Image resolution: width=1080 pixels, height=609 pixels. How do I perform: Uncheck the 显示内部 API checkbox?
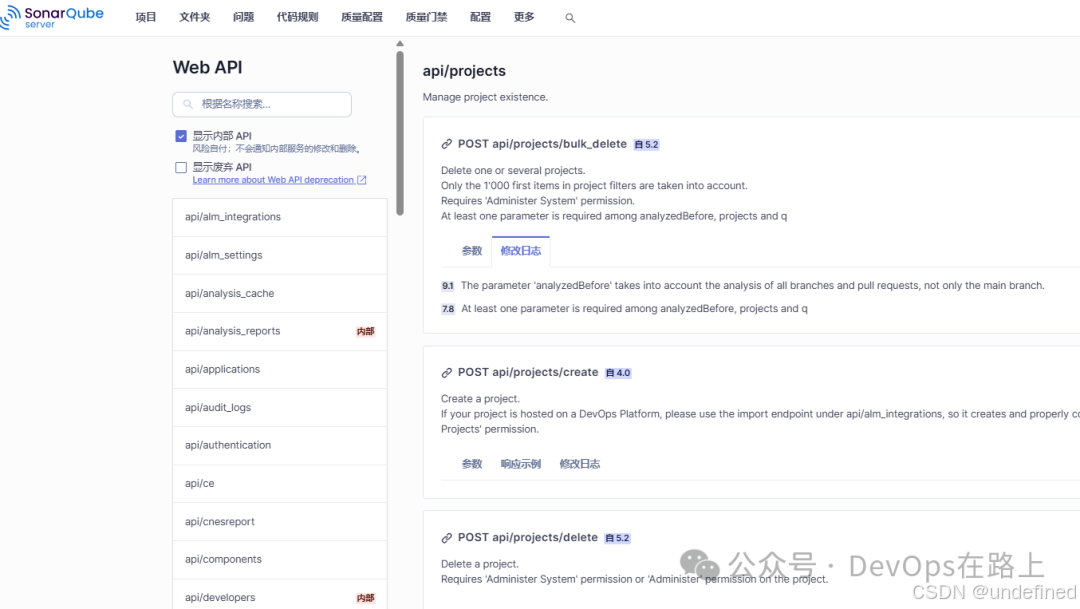pyautogui.click(x=181, y=136)
